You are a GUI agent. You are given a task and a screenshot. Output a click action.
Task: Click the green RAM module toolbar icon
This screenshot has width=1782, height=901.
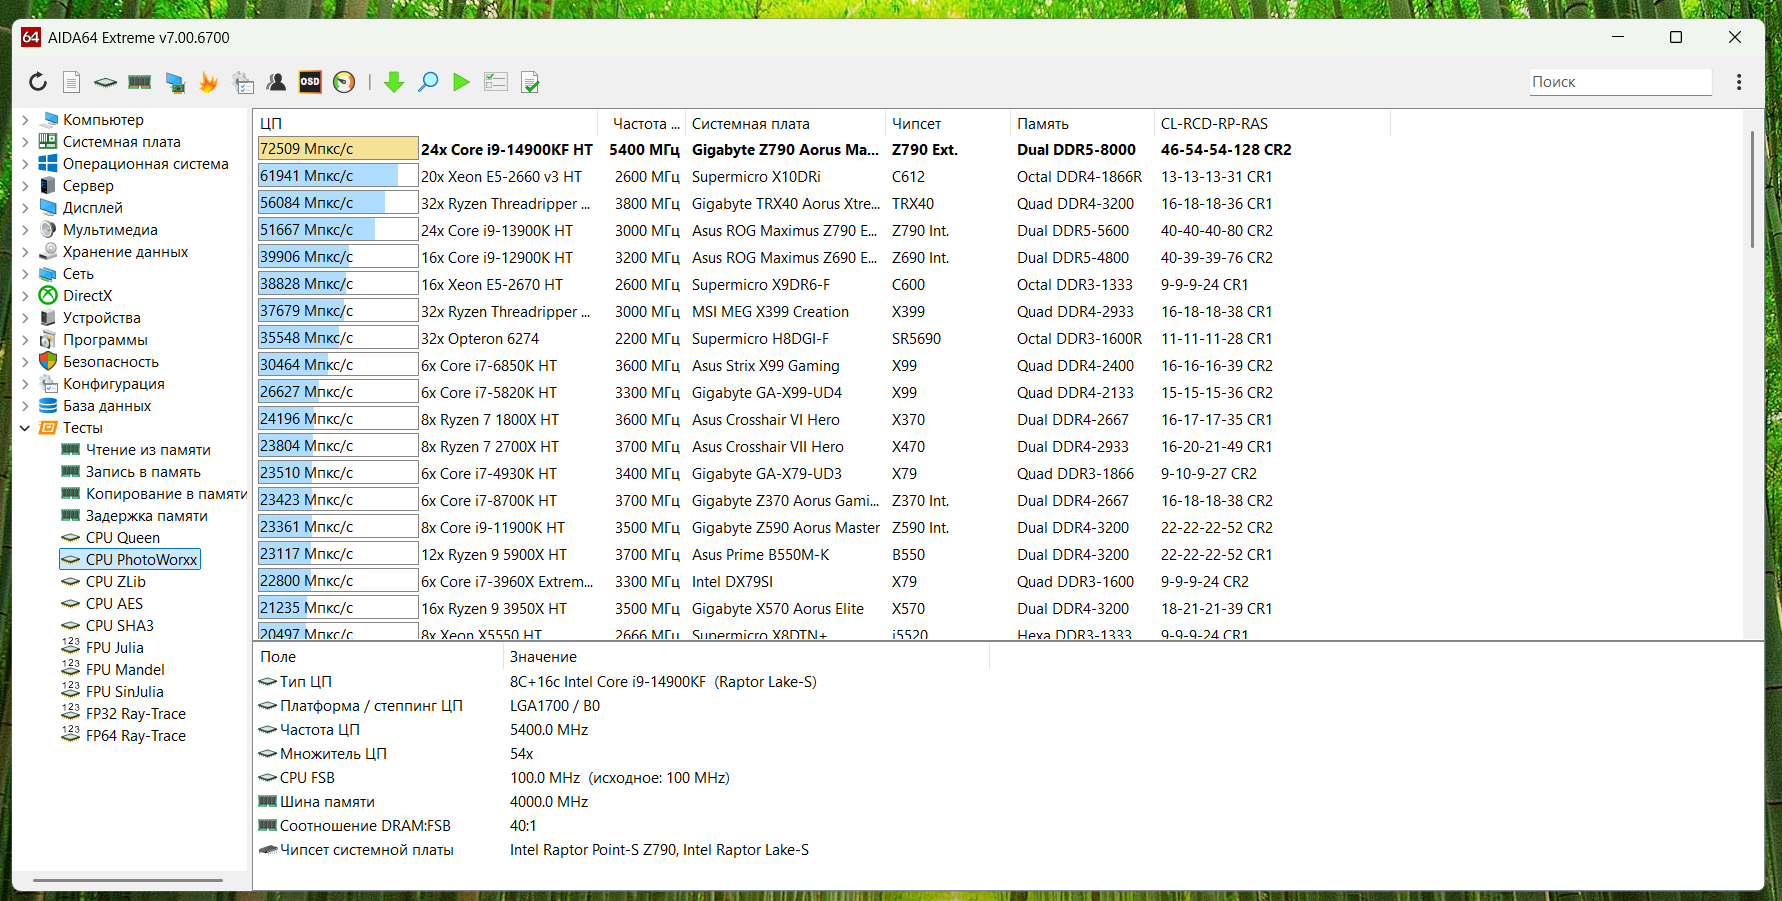140,82
